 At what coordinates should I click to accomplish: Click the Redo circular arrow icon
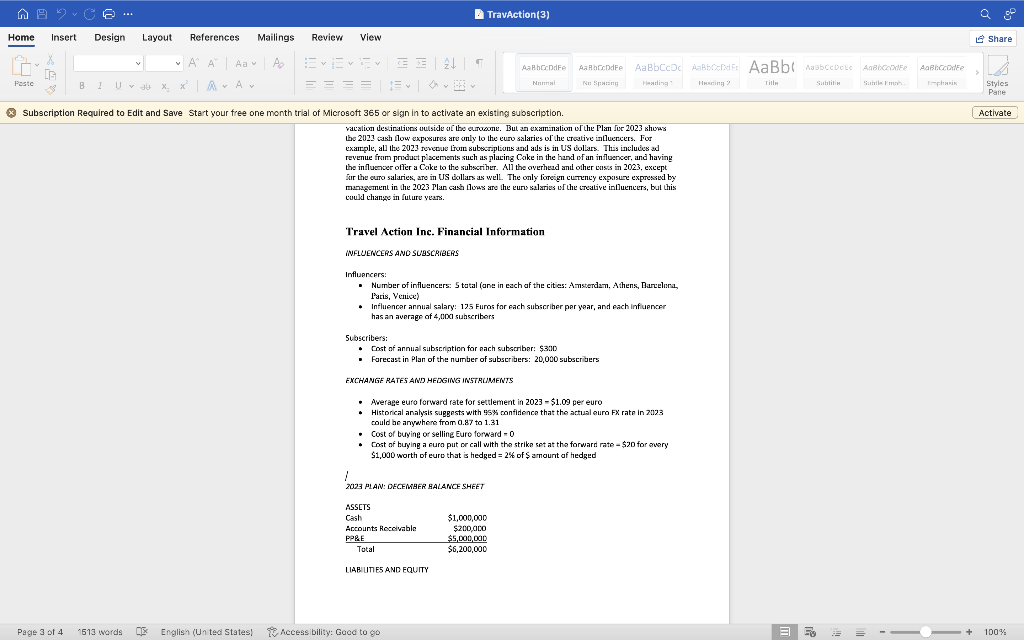click(x=89, y=14)
